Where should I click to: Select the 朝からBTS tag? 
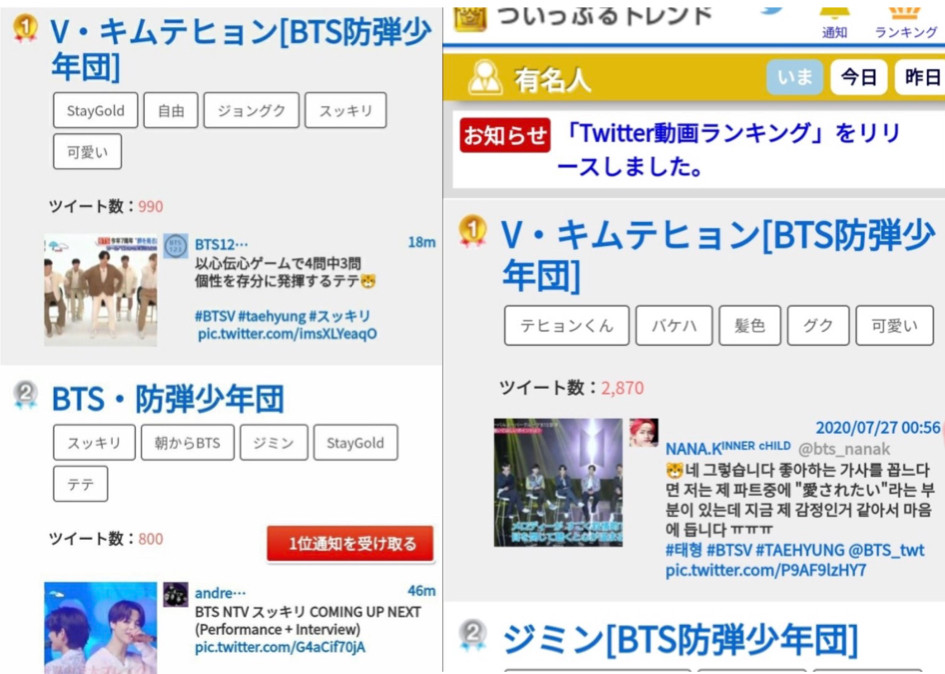tap(187, 443)
